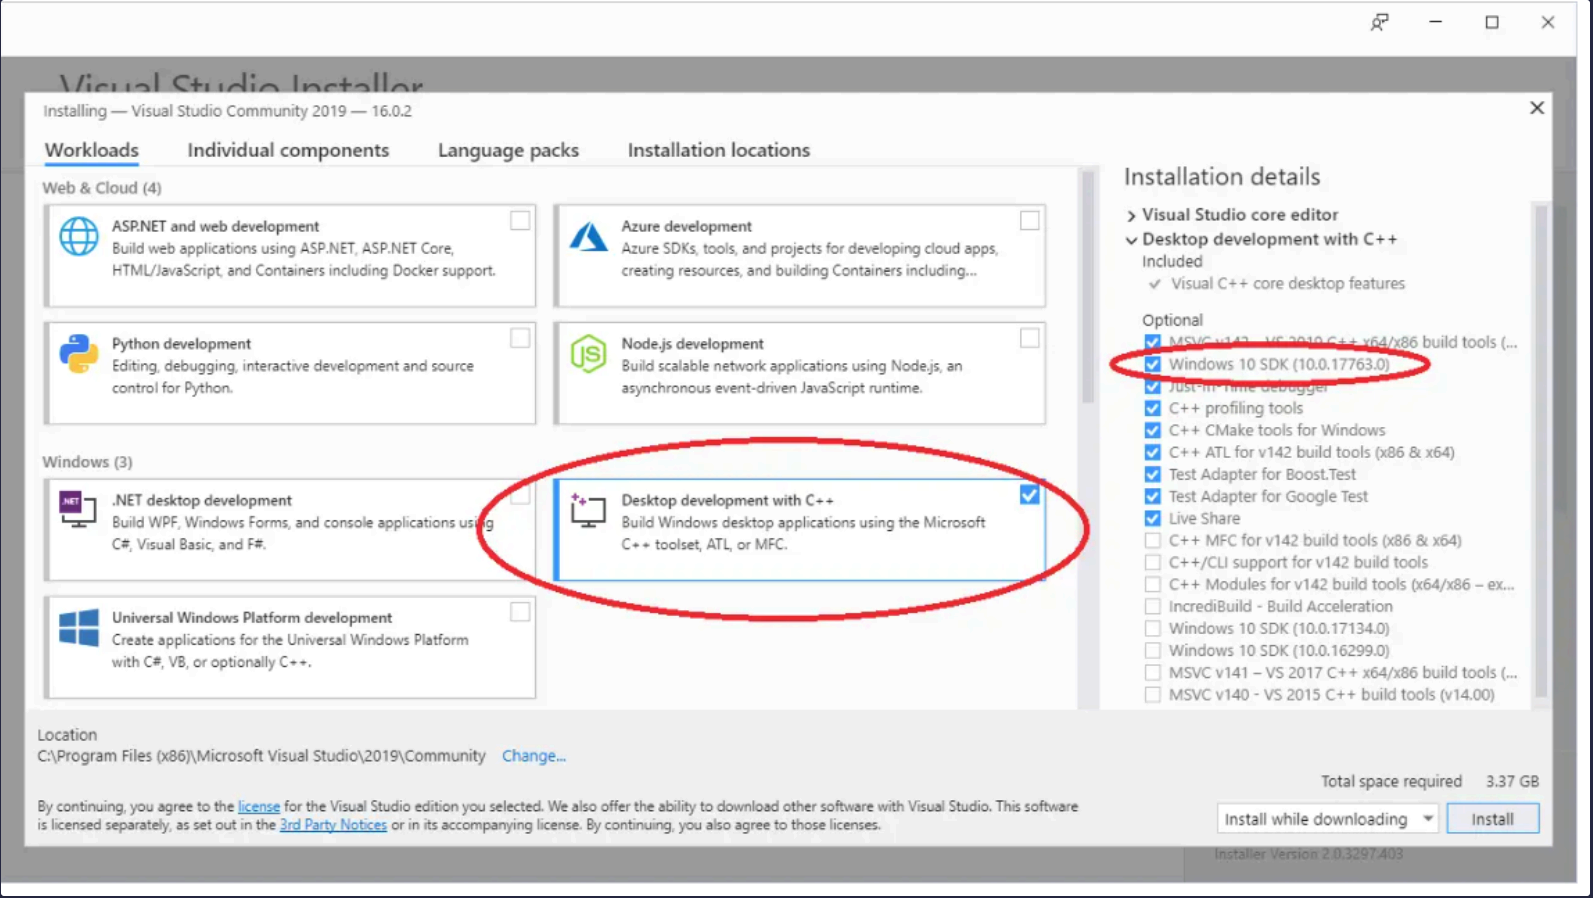Click the Universal Windows Platform logo icon
The height and width of the screenshot is (898, 1593).
(78, 629)
